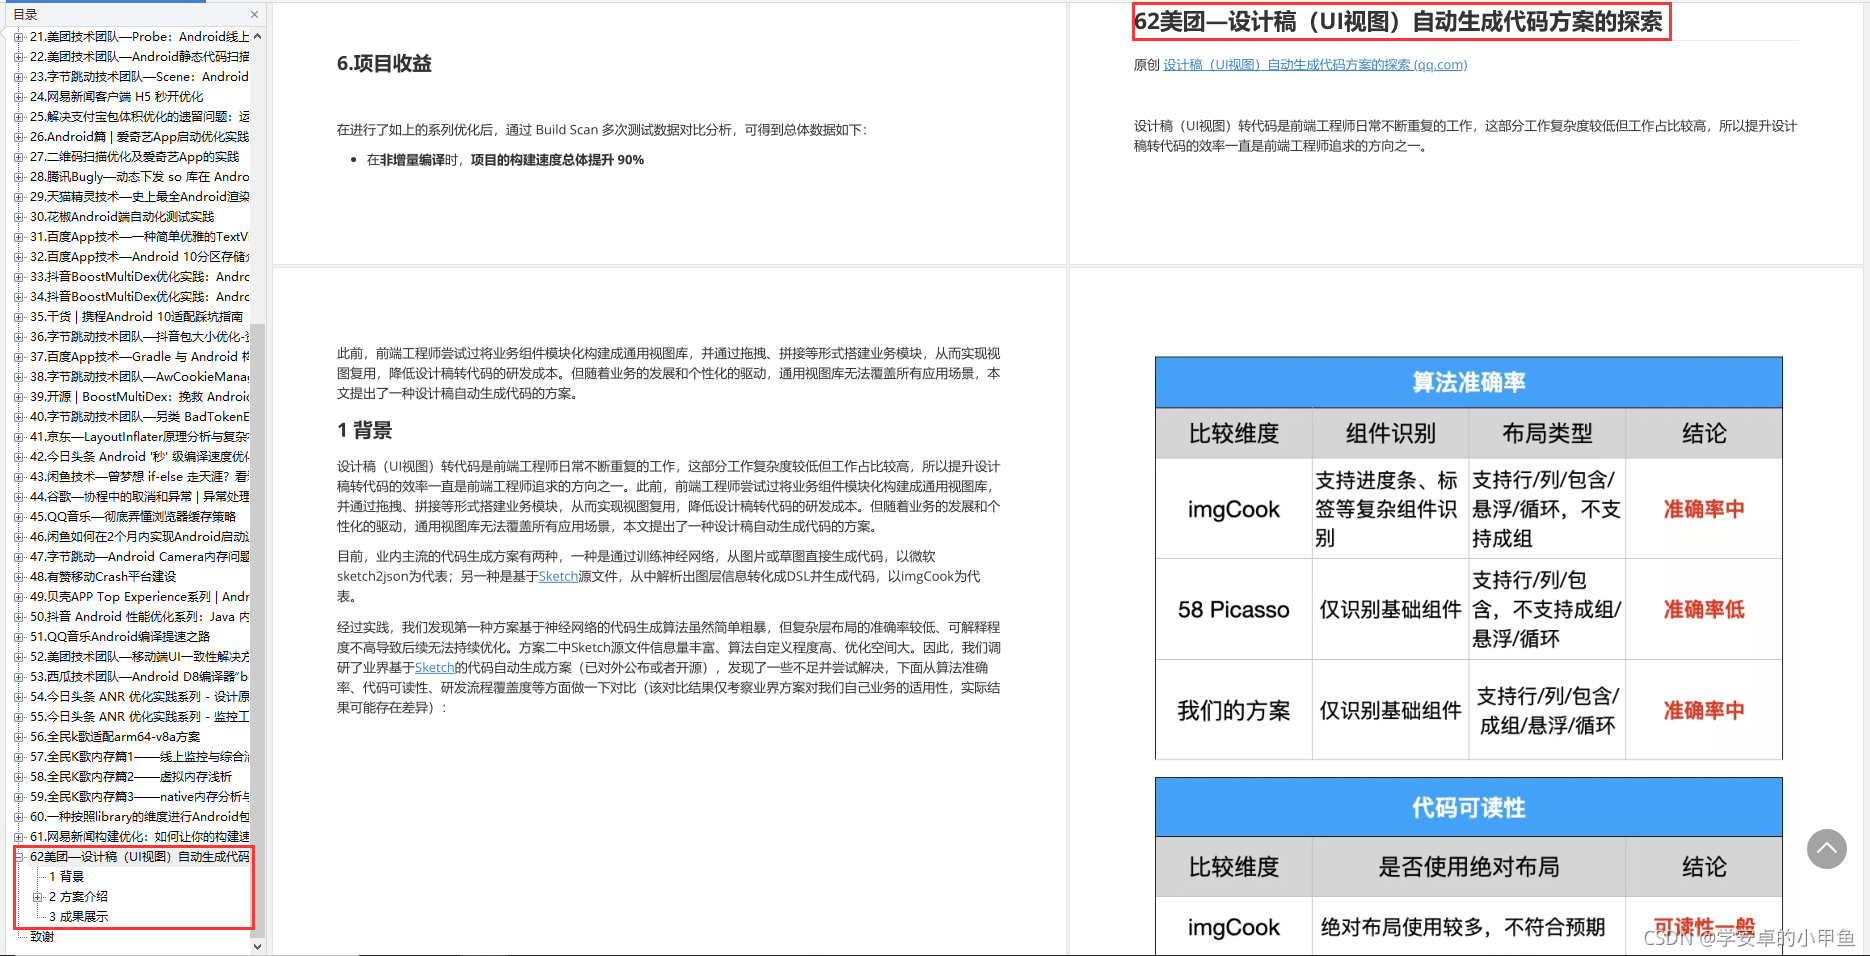Click the 6.项目收益 heading

tap(384, 64)
